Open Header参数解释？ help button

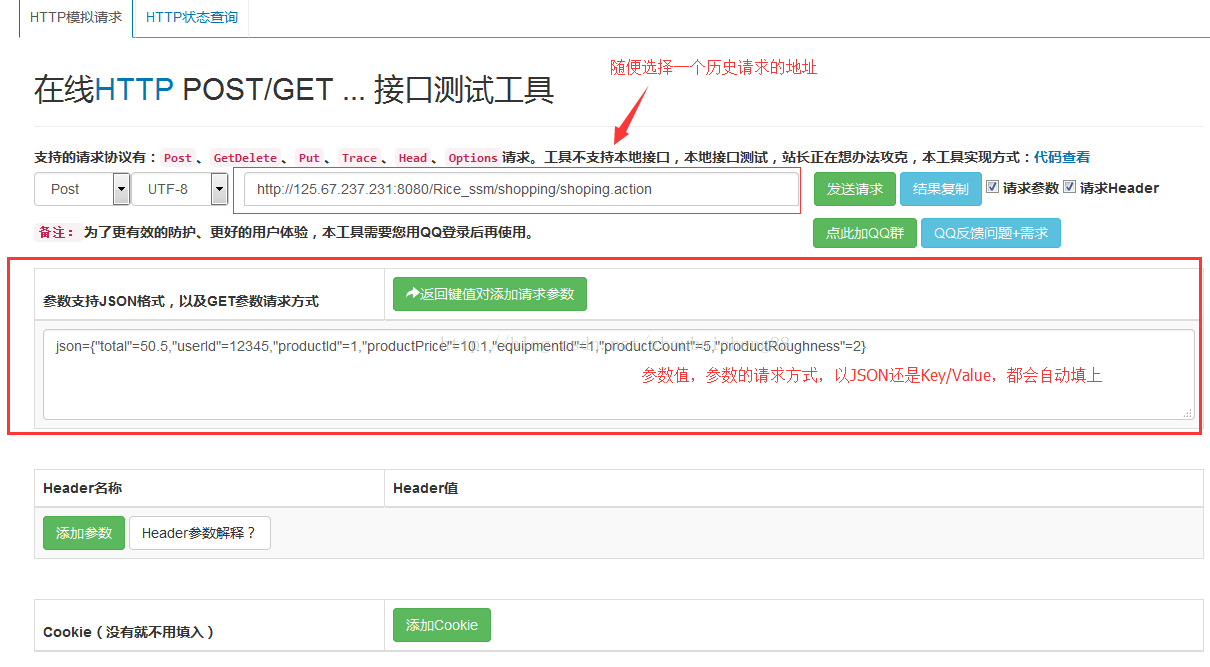point(199,533)
